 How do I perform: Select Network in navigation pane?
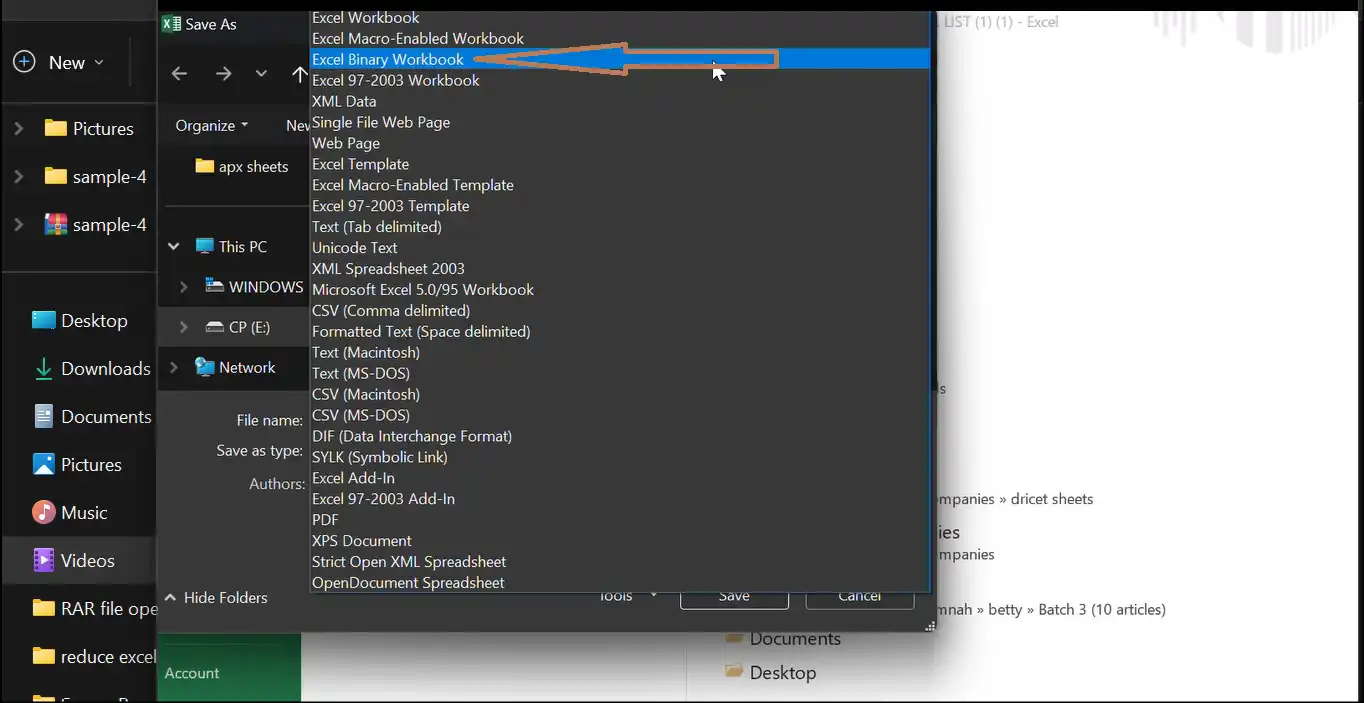click(236, 367)
